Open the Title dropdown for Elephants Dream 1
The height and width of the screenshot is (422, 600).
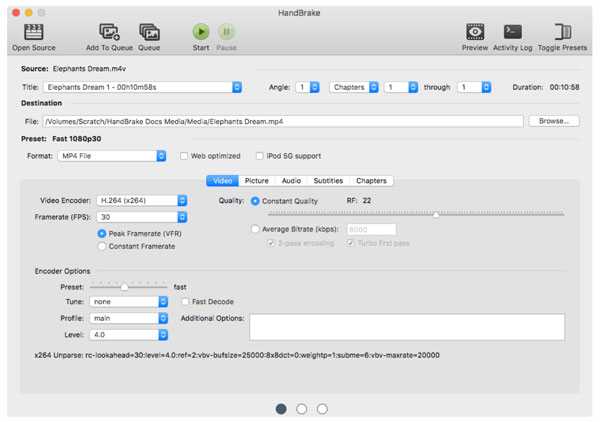click(142, 87)
